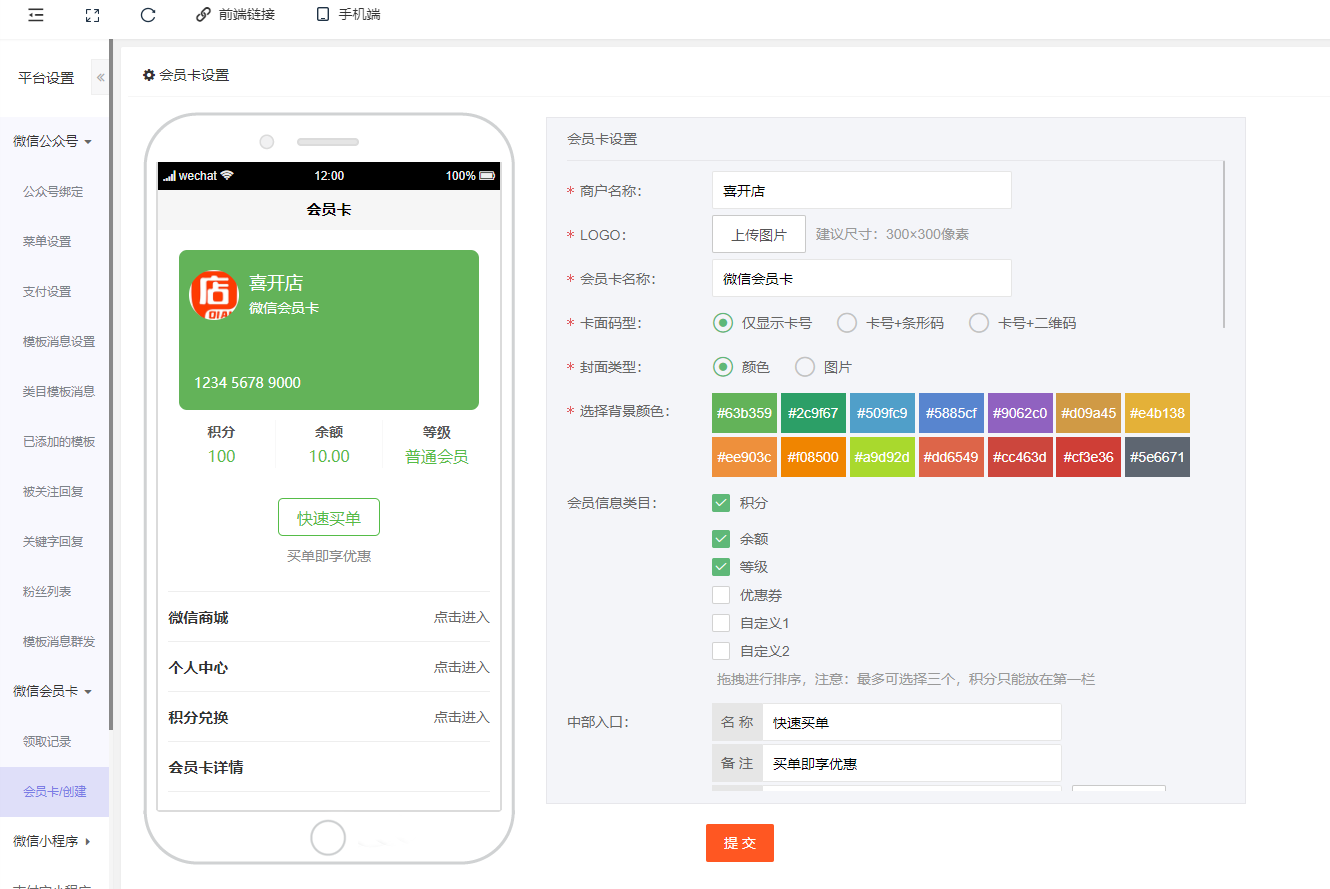Pick background color #f08500
The width and height of the screenshot is (1330, 889).
pyautogui.click(x=813, y=457)
